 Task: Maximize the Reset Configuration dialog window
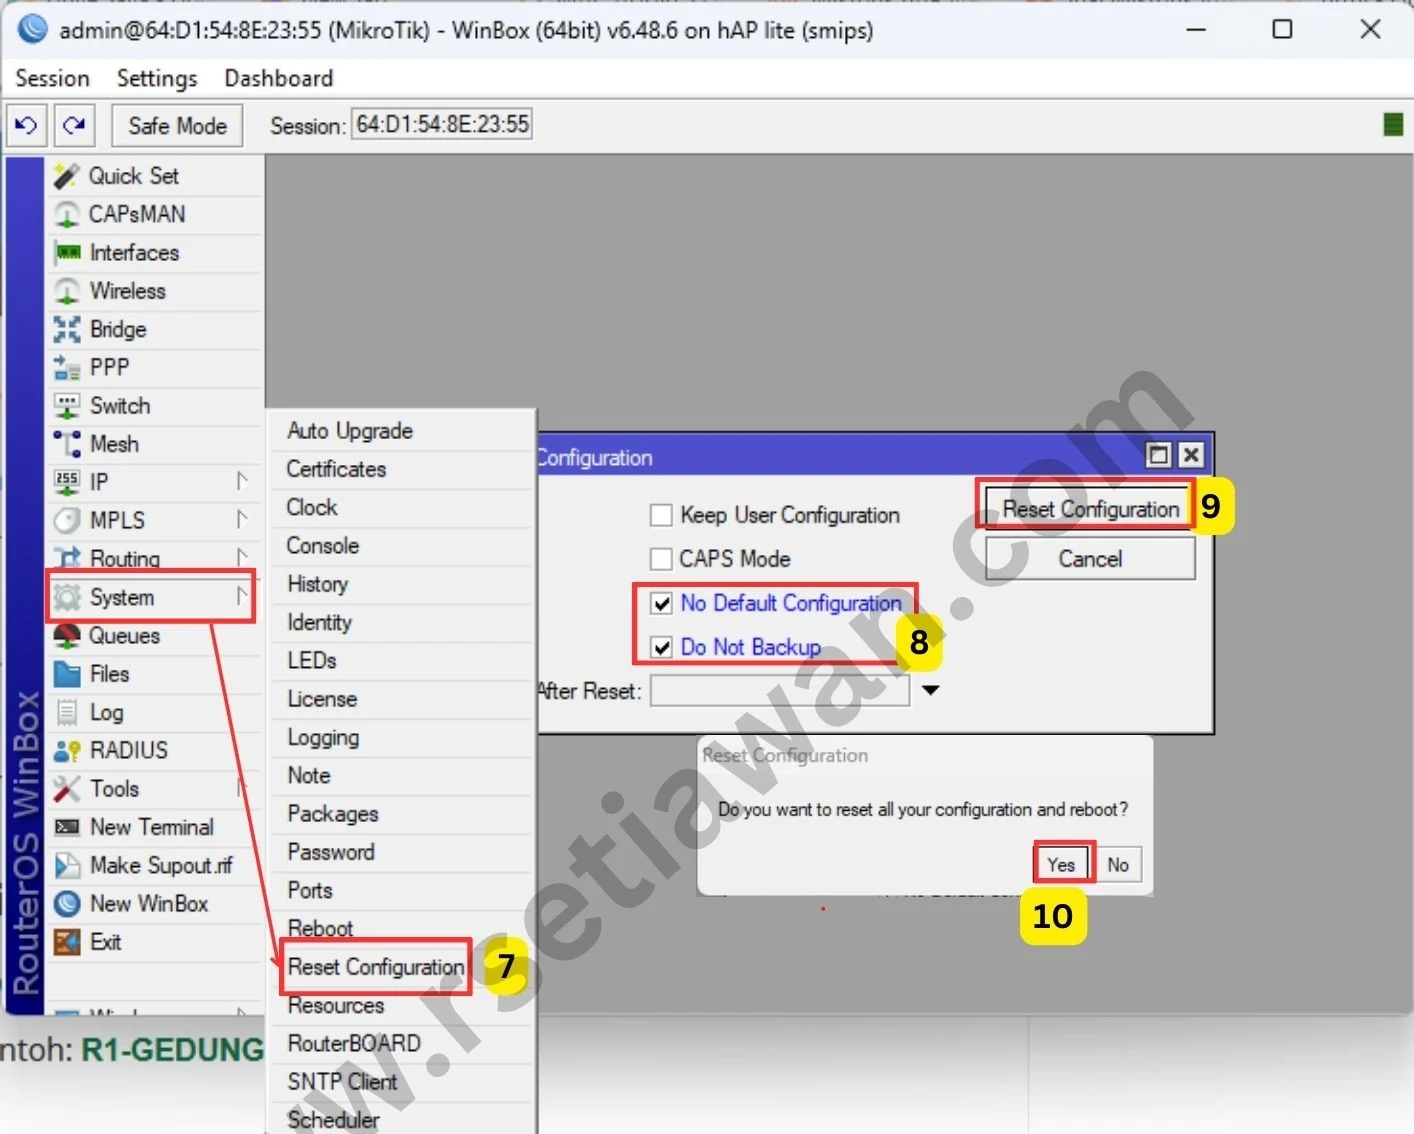(x=1159, y=456)
